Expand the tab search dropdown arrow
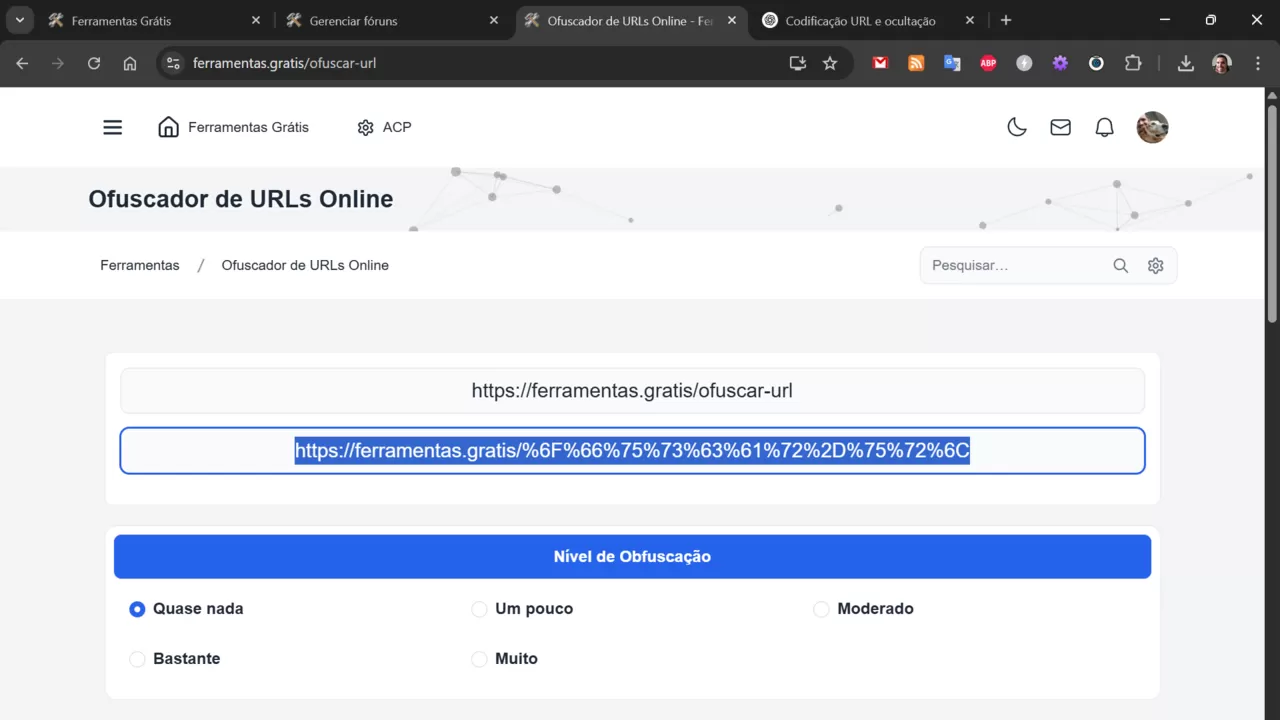The width and height of the screenshot is (1280, 720). 19,20
